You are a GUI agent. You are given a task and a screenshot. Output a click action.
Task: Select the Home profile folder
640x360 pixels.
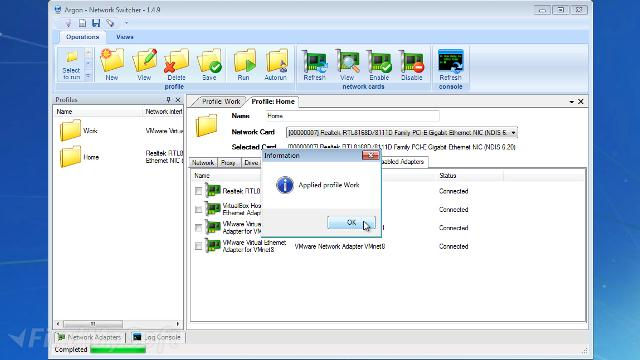tap(70, 157)
